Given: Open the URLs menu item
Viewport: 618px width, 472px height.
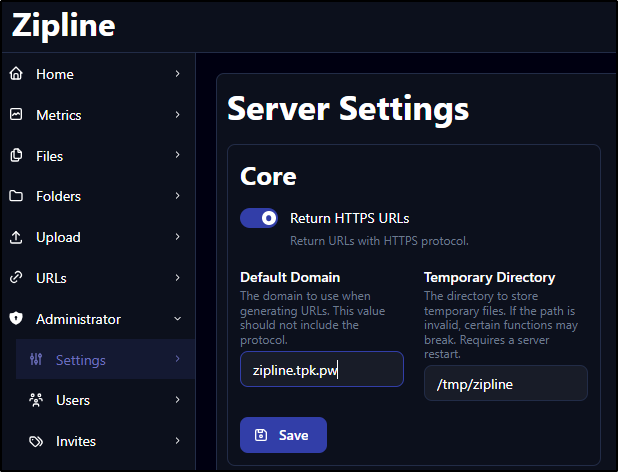Looking at the screenshot, I should pyautogui.click(x=98, y=278).
